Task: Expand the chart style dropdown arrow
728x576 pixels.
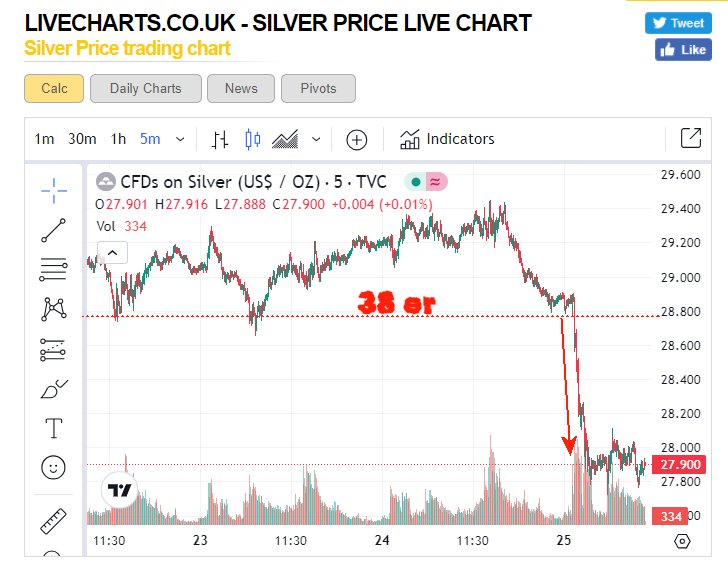Action: coord(316,139)
